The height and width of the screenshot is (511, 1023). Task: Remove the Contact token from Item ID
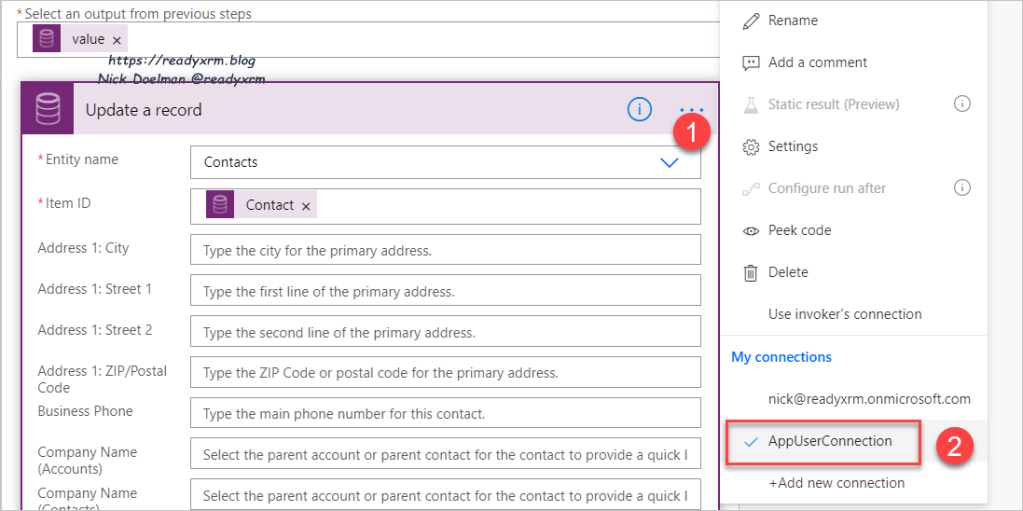pos(306,206)
